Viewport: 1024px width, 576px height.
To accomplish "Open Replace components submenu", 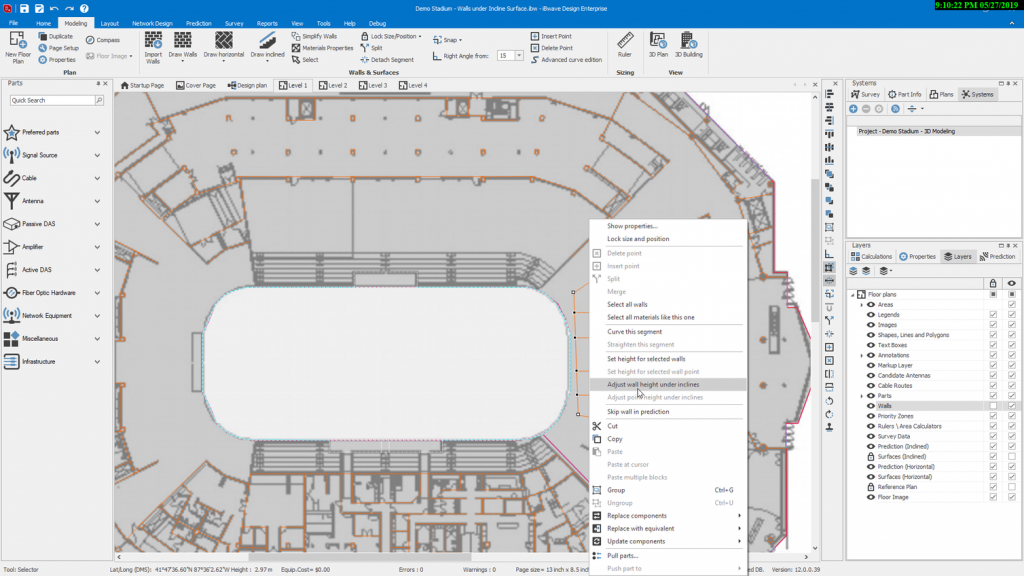I will pos(667,516).
